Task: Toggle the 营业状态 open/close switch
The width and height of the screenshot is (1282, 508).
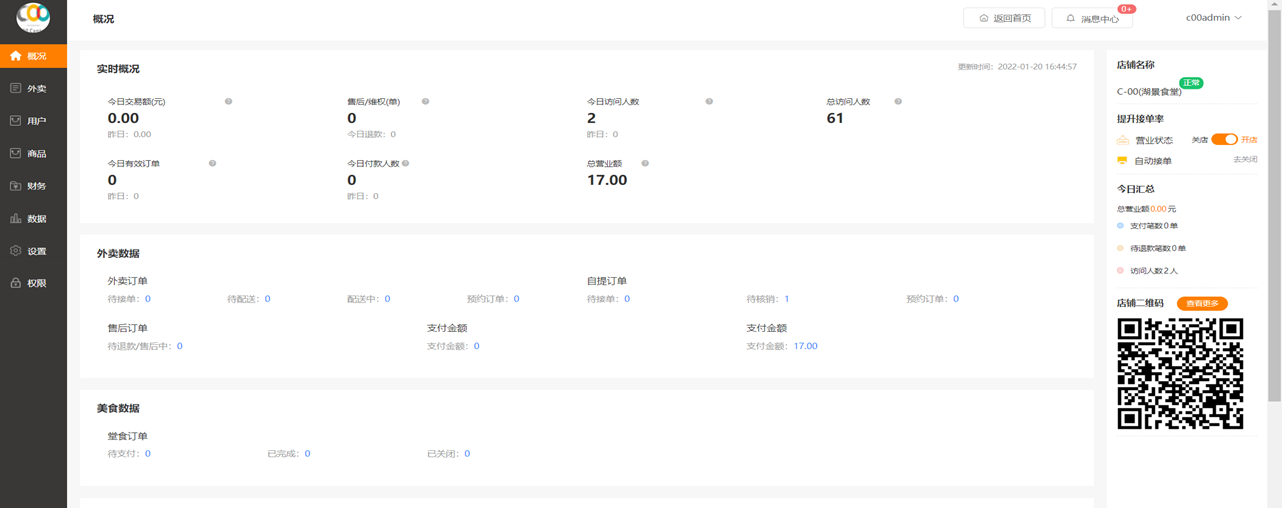Action: [x=1224, y=140]
